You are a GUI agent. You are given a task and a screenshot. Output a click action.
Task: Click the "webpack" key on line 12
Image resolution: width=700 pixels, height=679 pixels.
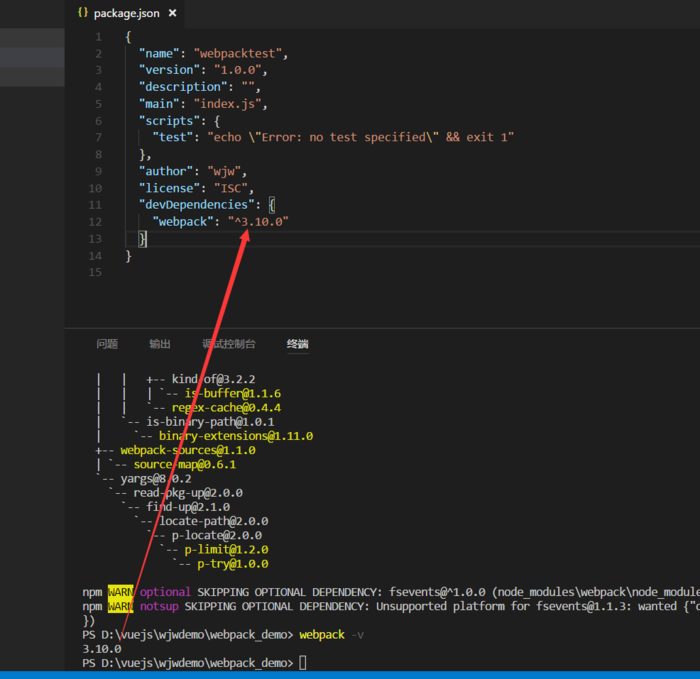click(183, 222)
